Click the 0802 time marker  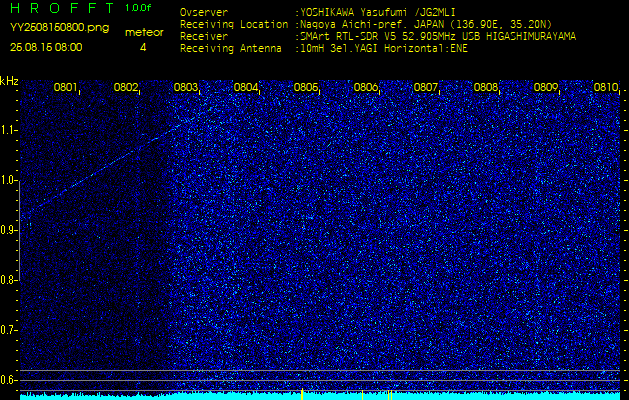pos(126,87)
